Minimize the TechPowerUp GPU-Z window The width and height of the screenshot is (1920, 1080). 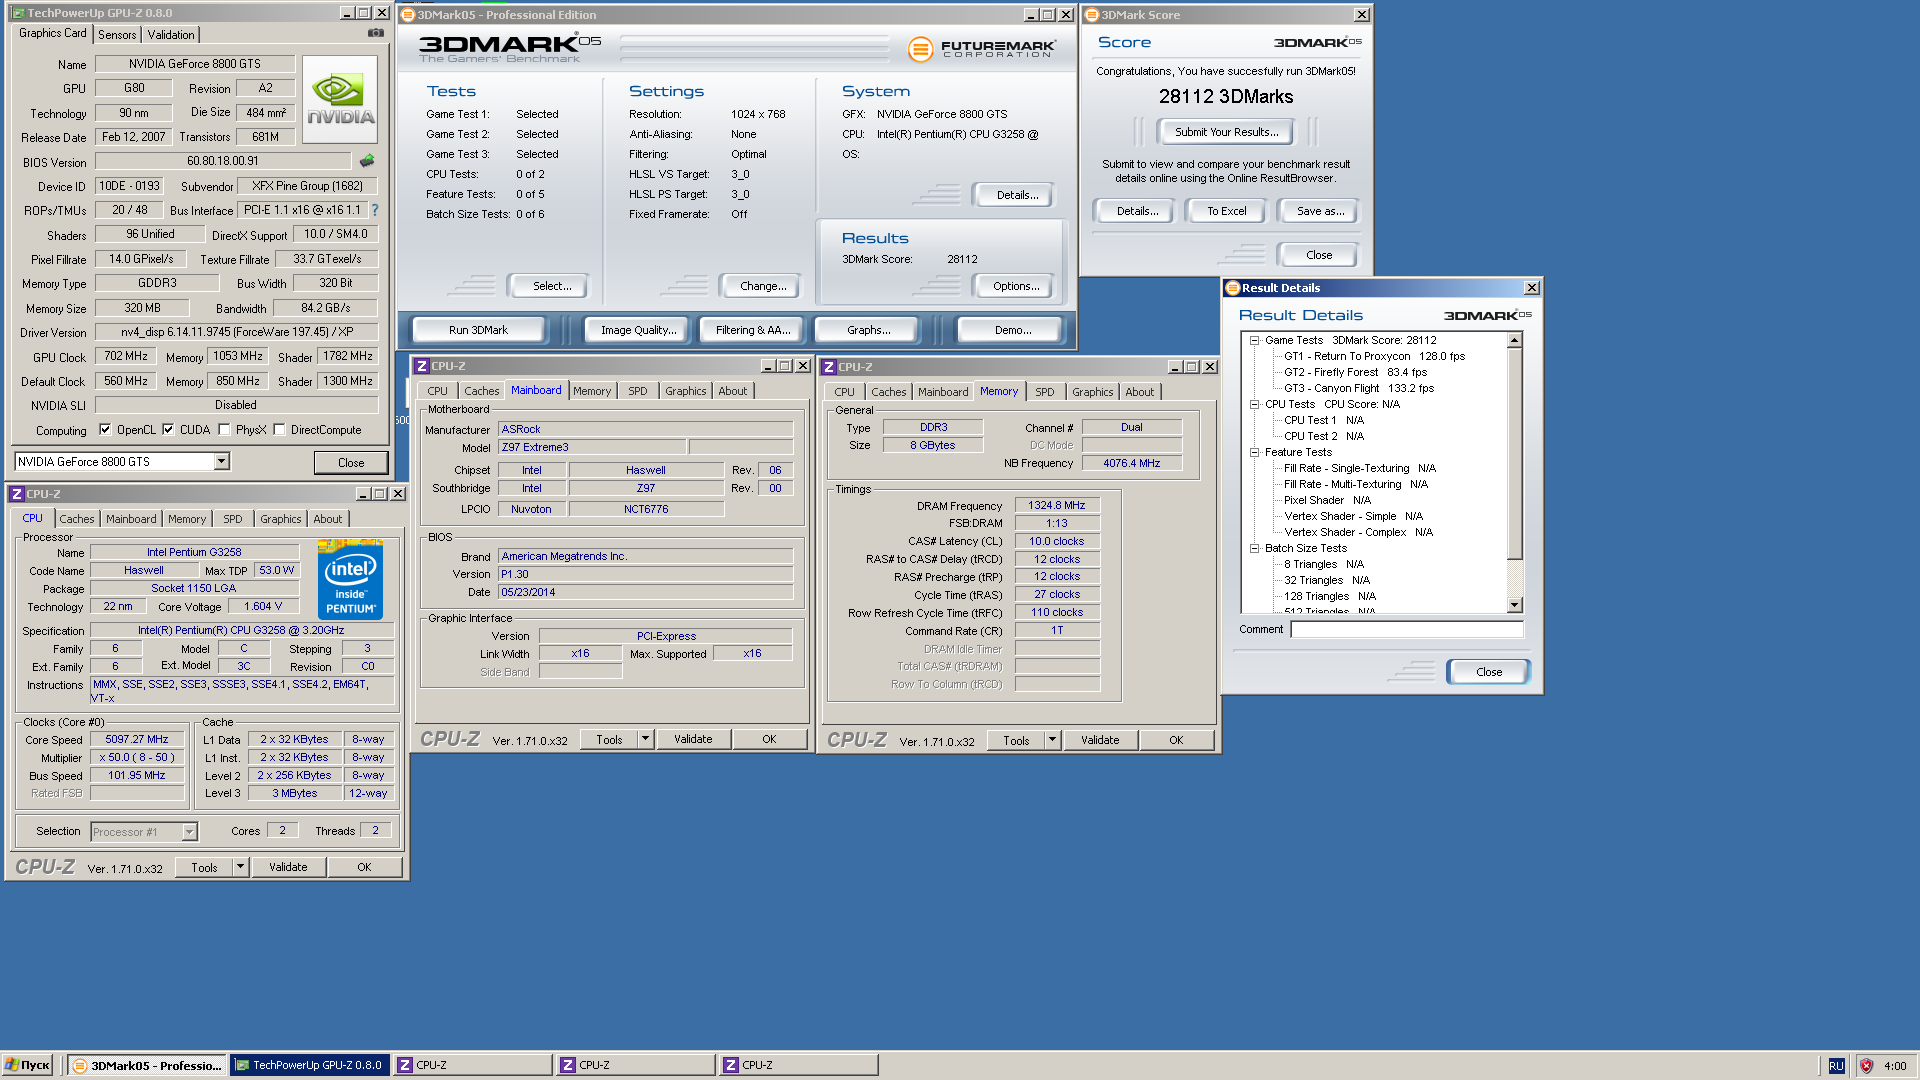(346, 13)
